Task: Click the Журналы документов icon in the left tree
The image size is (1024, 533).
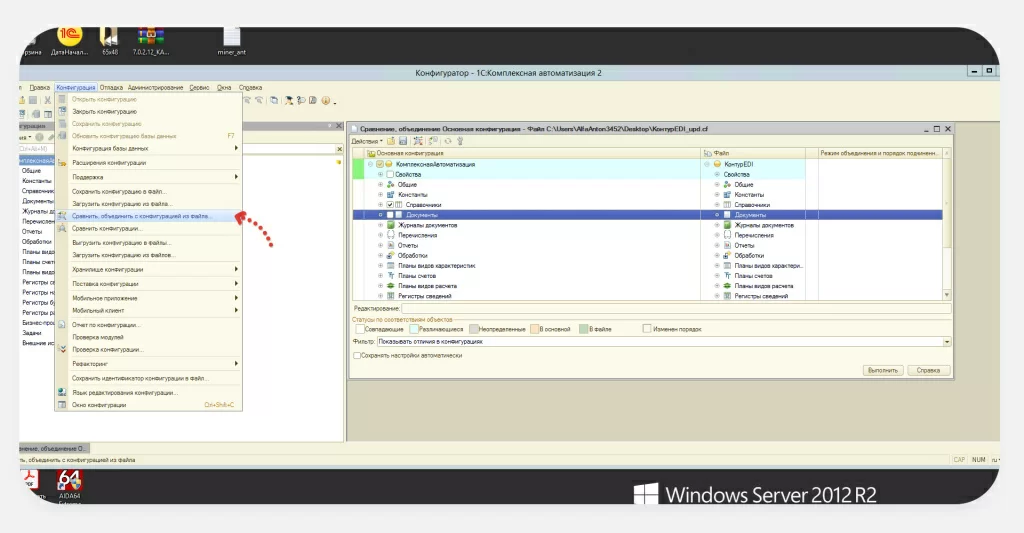Action: (390, 225)
